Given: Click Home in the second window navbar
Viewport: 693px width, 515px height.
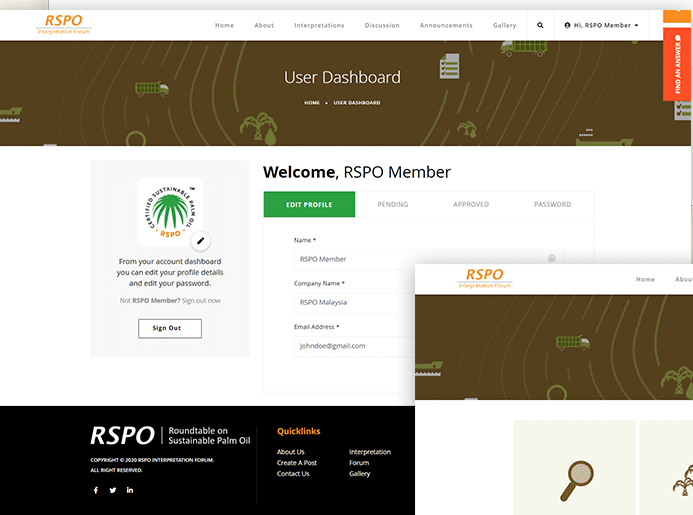Looking at the screenshot, I should pyautogui.click(x=645, y=279).
